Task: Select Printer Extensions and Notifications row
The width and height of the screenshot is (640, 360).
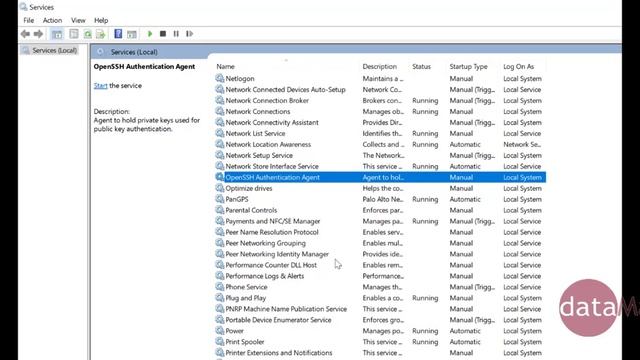Action: point(380,353)
